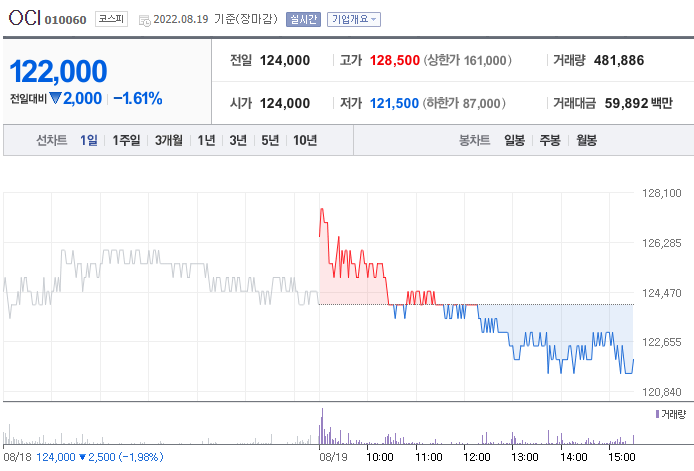Show the 3년 line chart

coord(238,140)
